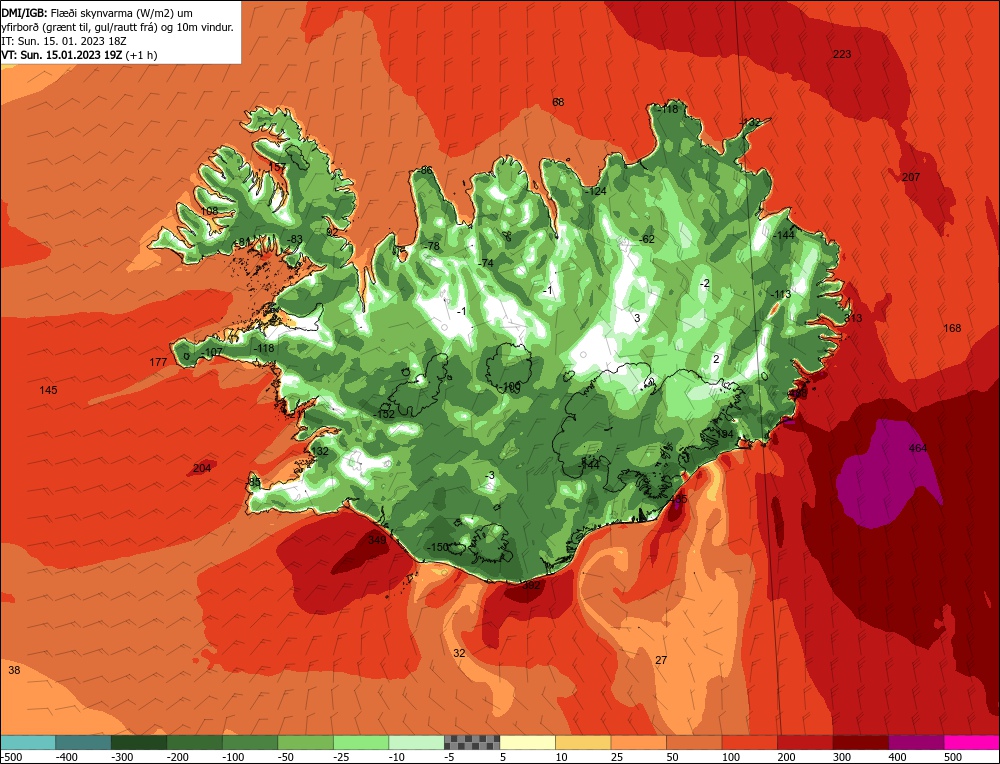Click the map value "38" in the southwest corner
1000x764 pixels.
(14, 670)
